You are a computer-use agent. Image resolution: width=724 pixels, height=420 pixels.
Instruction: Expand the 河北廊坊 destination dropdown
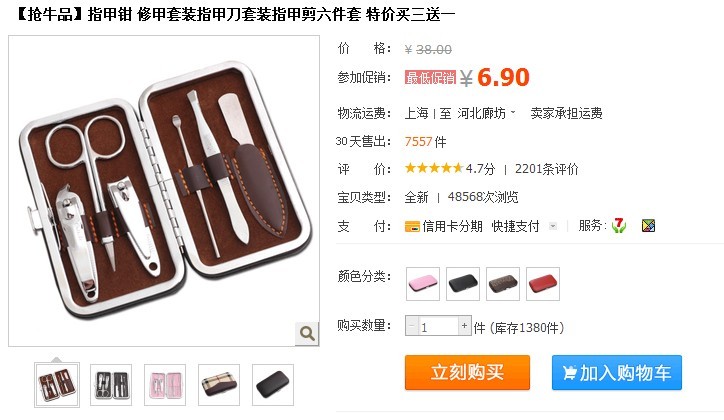[513, 113]
